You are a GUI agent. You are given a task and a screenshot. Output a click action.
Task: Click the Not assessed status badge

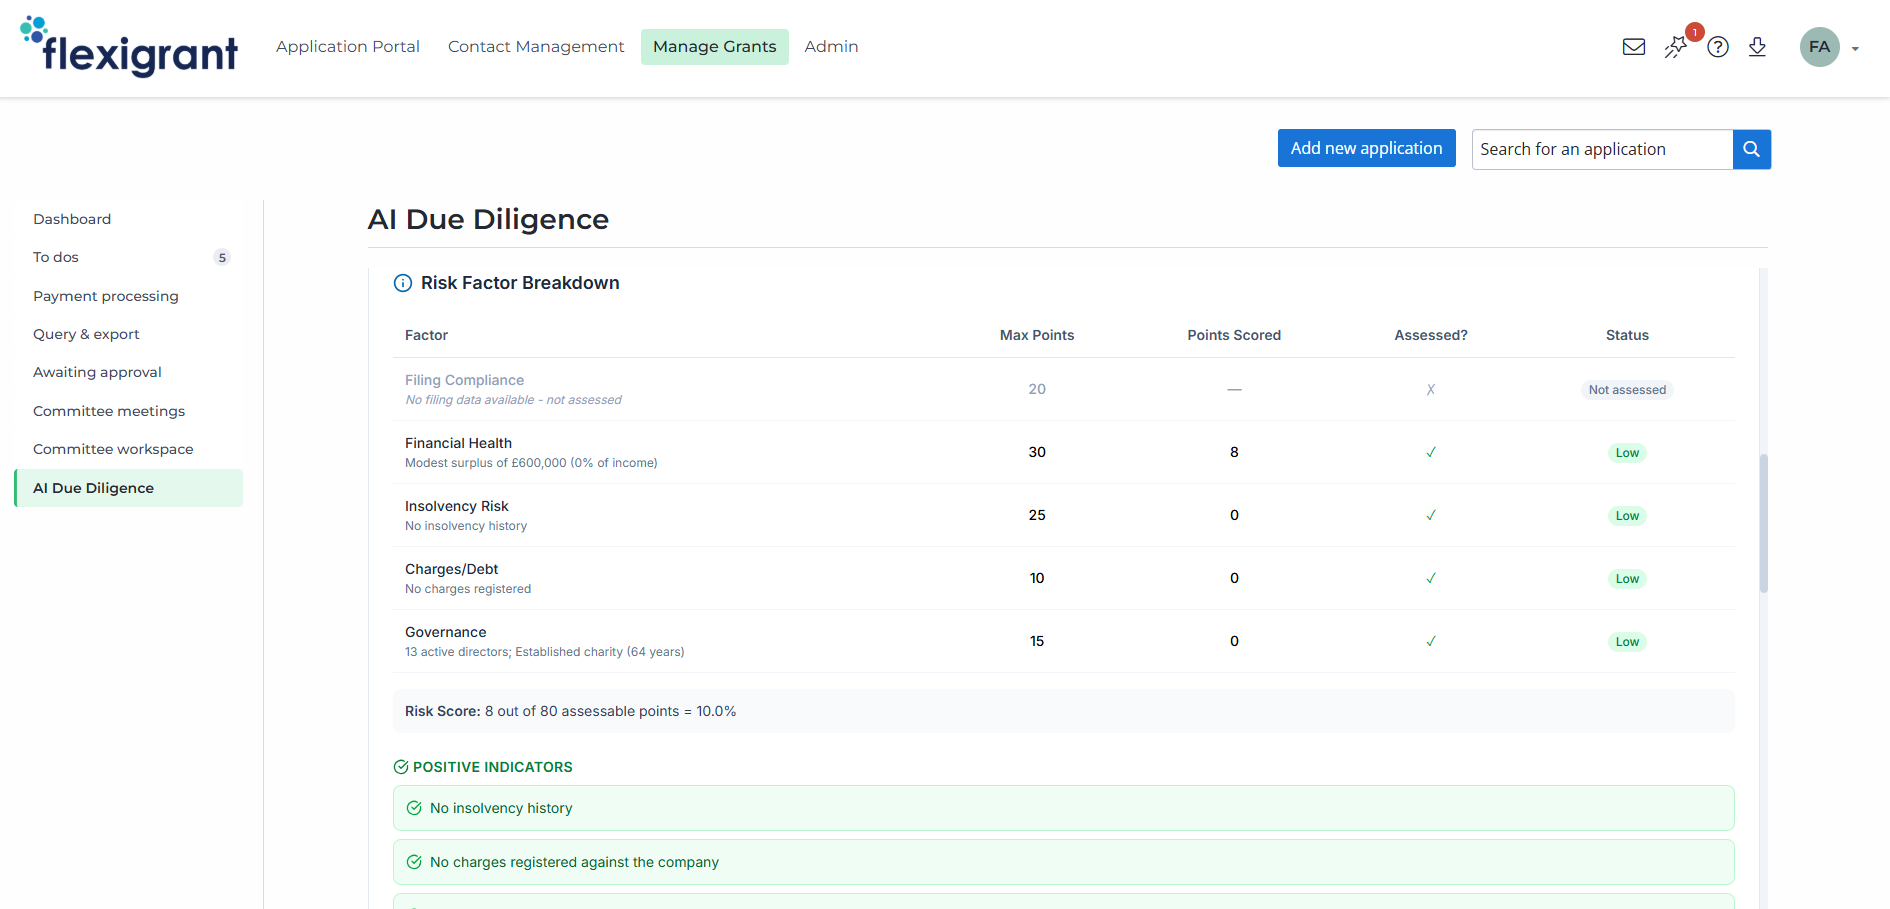1627,390
